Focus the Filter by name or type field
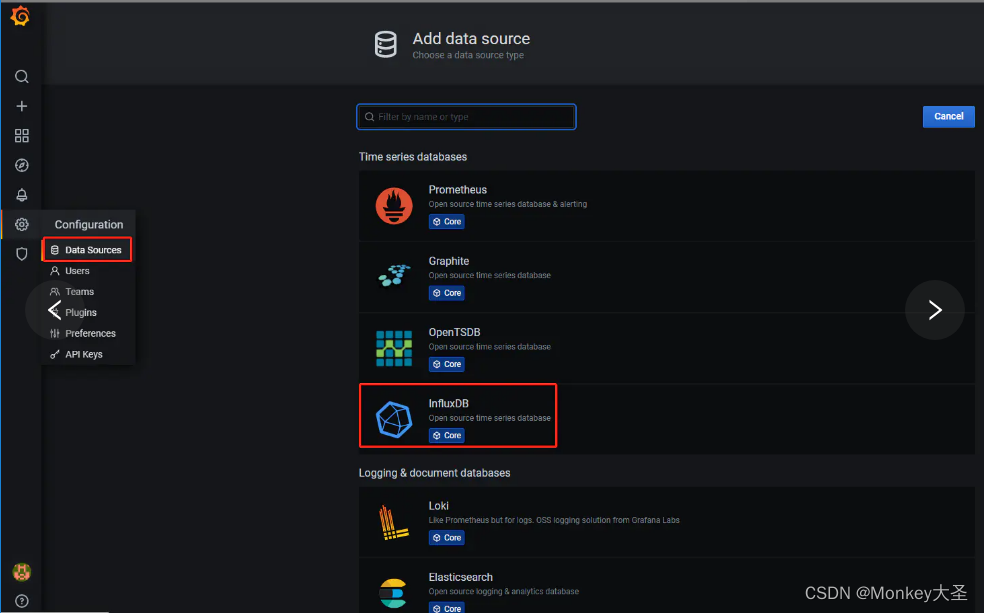The image size is (984, 613). point(466,117)
